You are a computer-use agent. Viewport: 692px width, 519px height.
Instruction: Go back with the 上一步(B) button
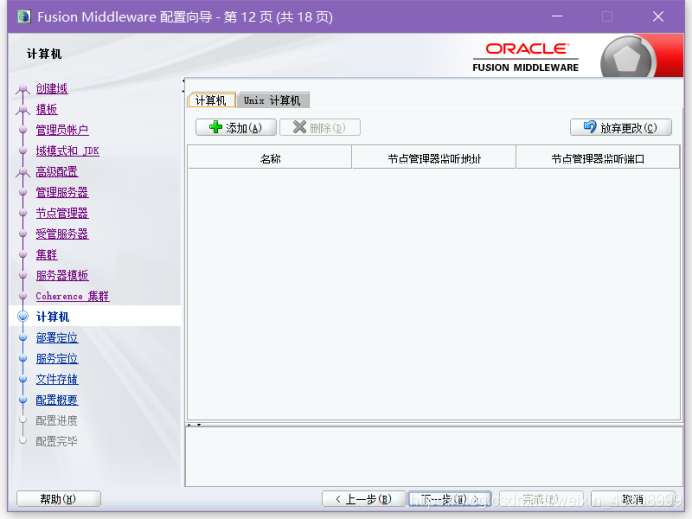point(363,499)
